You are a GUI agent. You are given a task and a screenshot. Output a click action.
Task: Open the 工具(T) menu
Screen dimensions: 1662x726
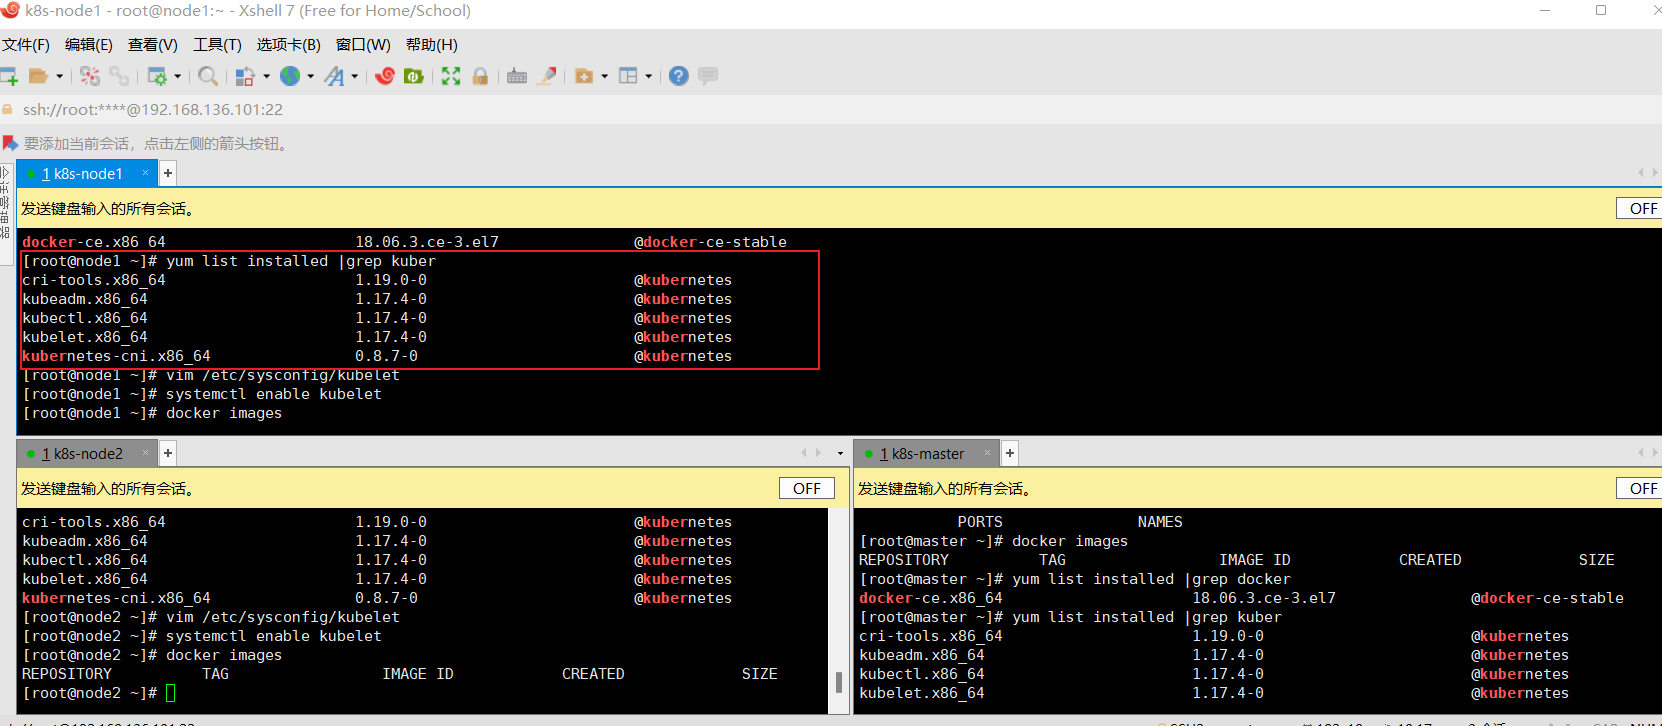(x=217, y=45)
